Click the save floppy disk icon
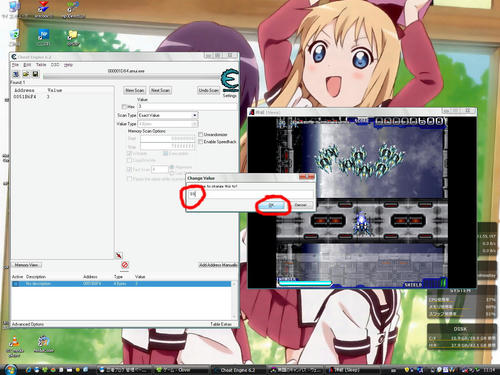 (35, 74)
